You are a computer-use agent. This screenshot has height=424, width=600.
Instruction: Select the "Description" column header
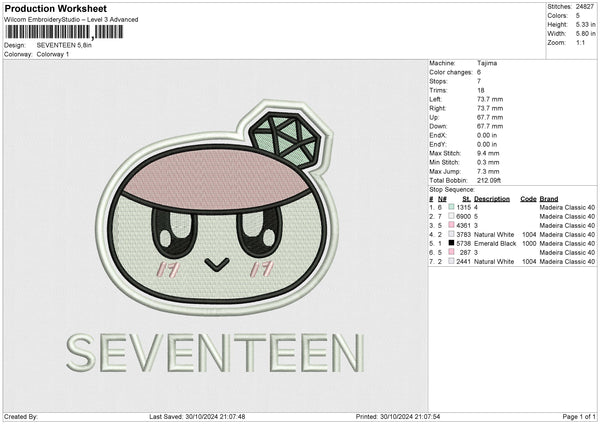coord(492,199)
